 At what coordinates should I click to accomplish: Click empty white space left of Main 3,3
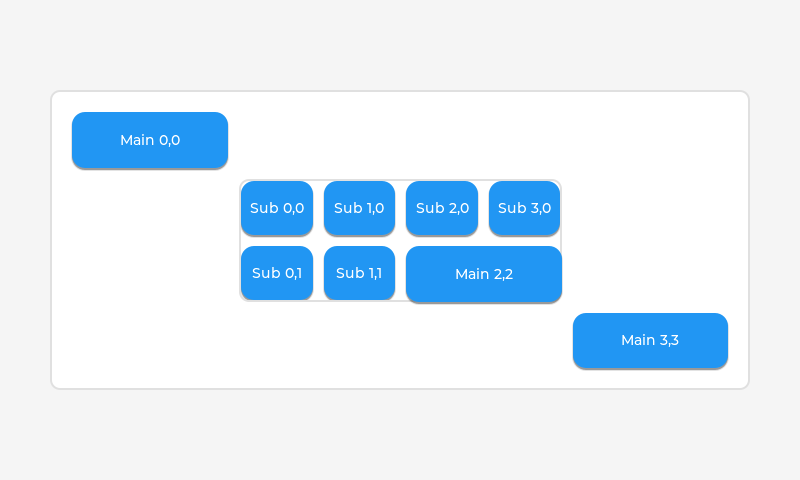[400, 345]
